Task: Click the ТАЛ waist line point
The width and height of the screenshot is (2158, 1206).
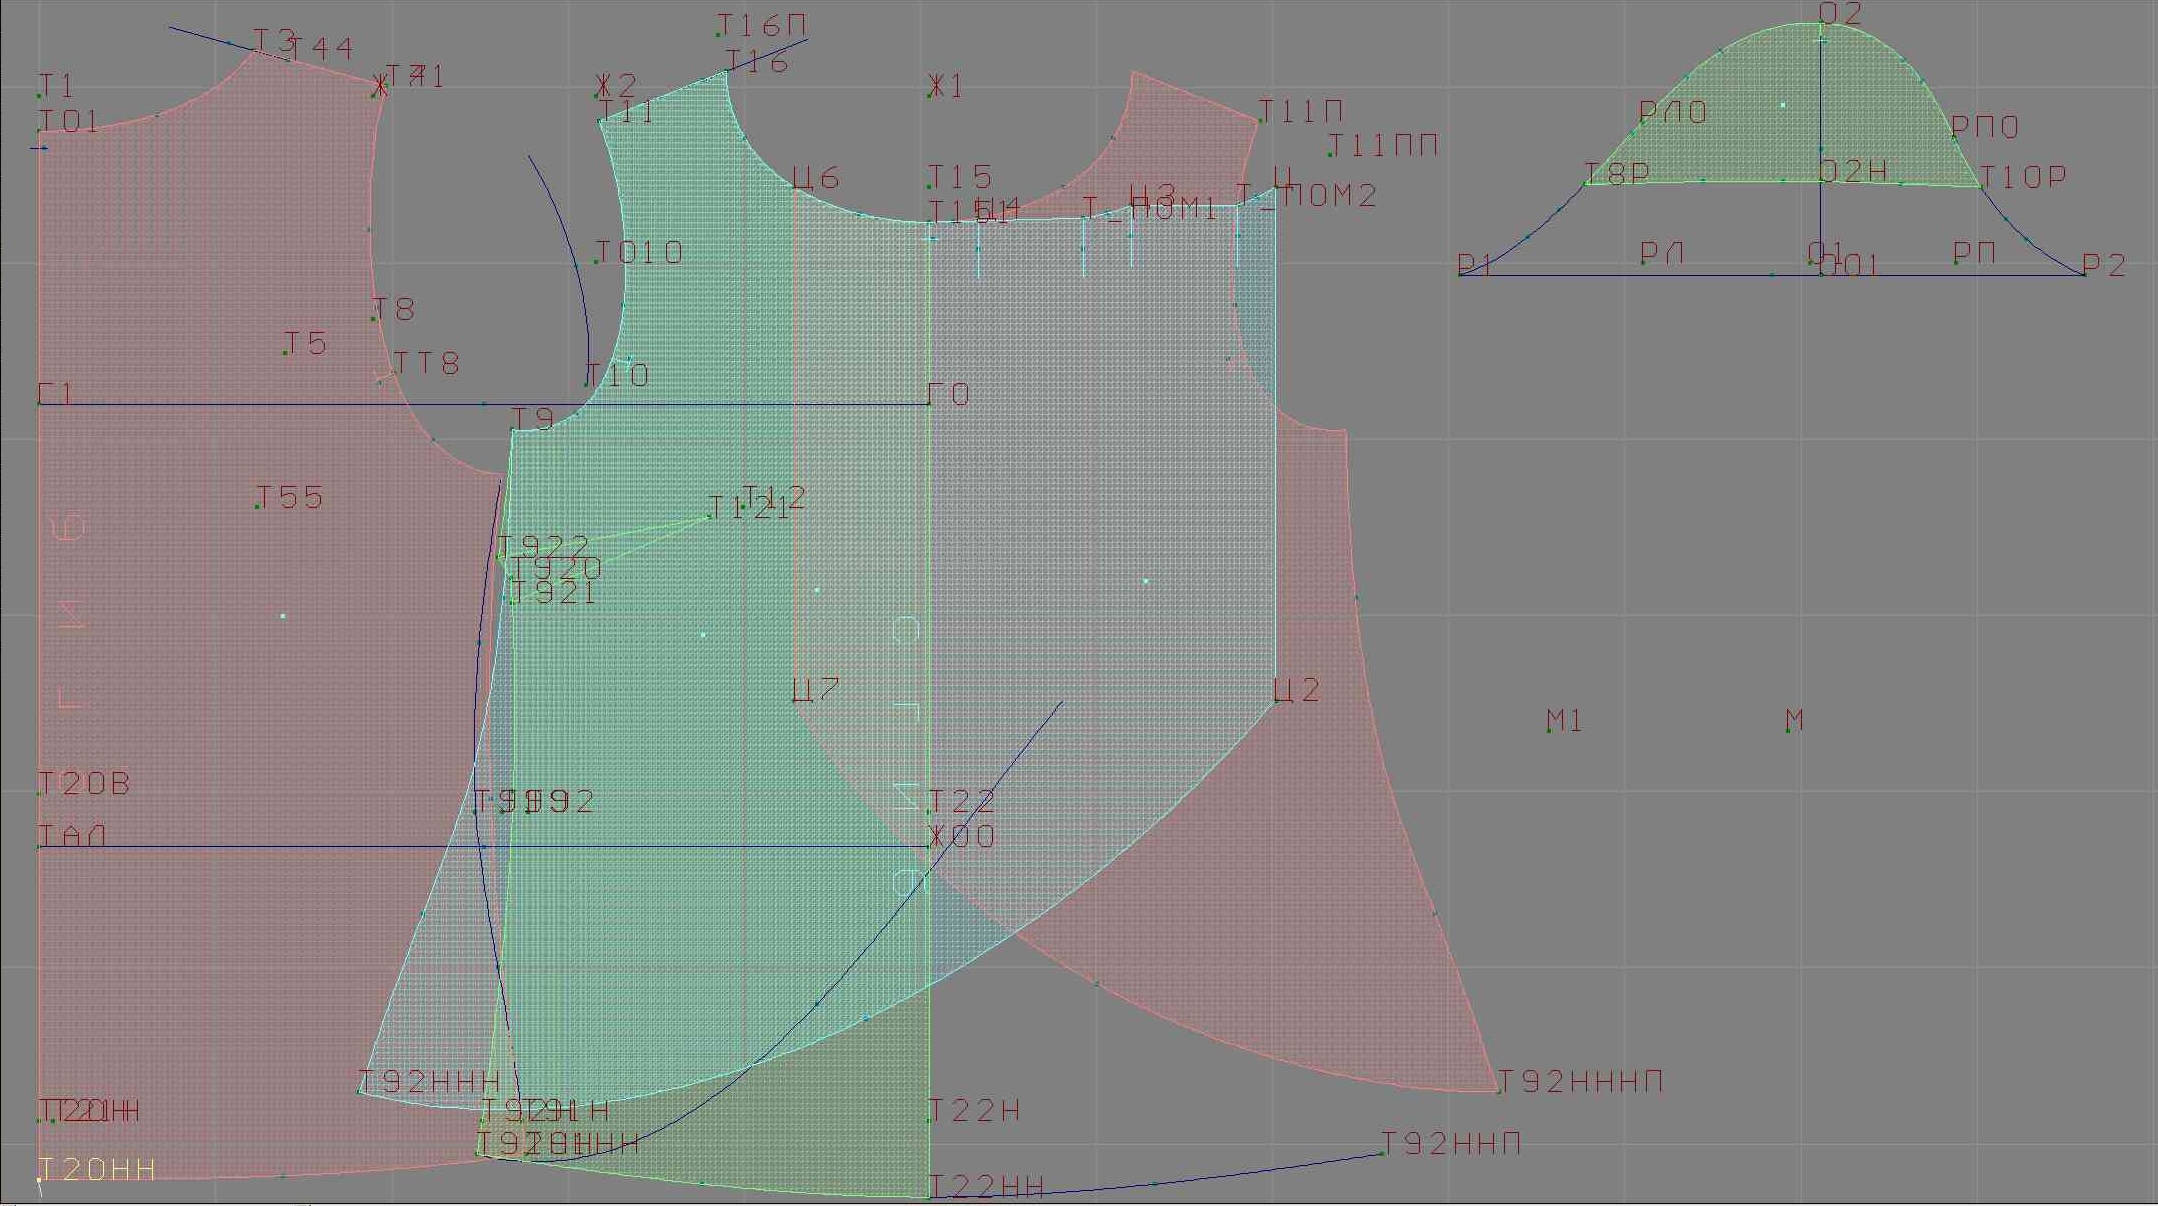Action: (x=40, y=846)
